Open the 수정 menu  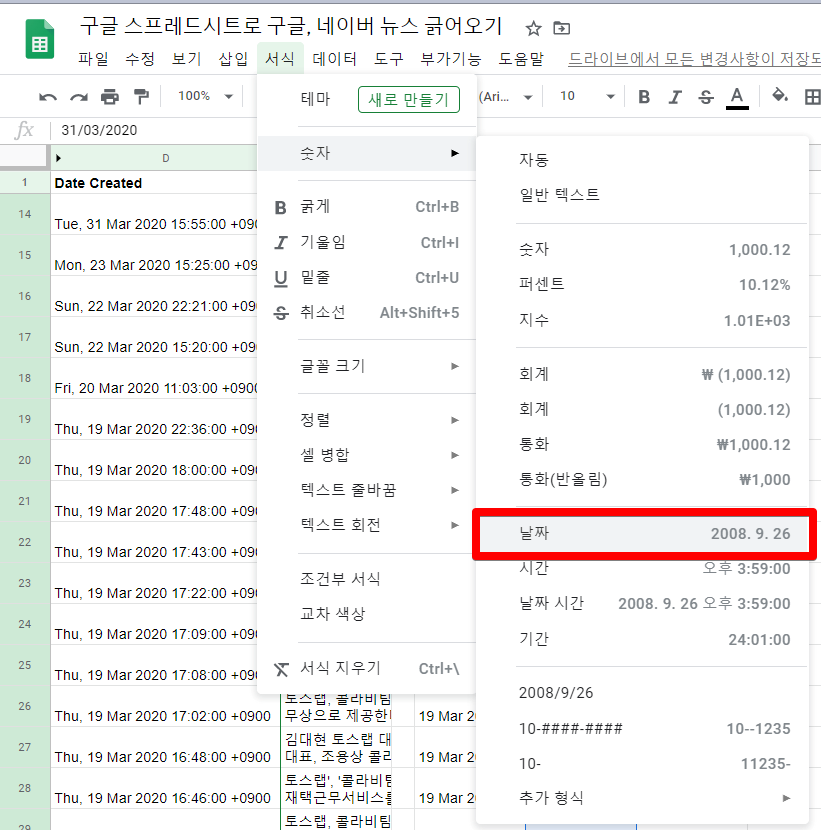pos(140,59)
